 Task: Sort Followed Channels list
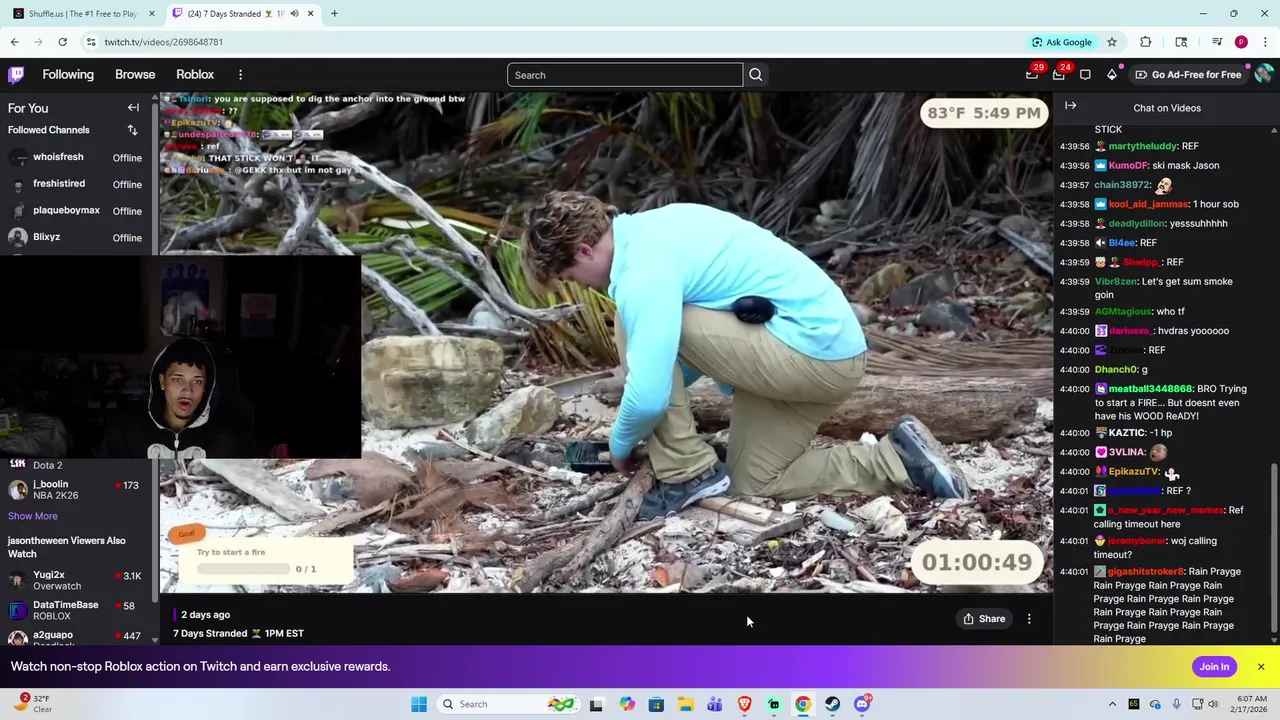click(132, 130)
